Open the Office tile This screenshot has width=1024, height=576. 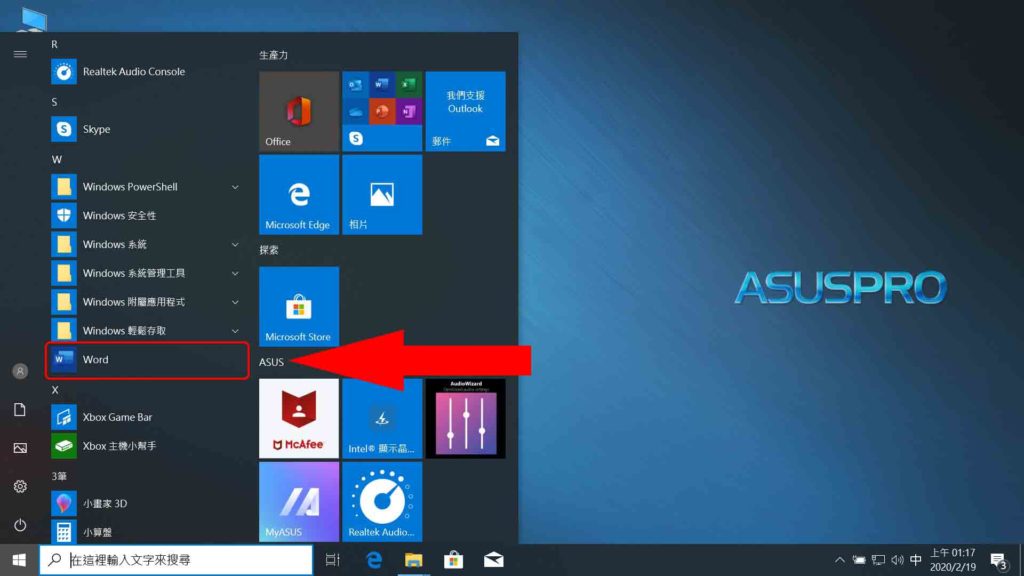(x=298, y=111)
